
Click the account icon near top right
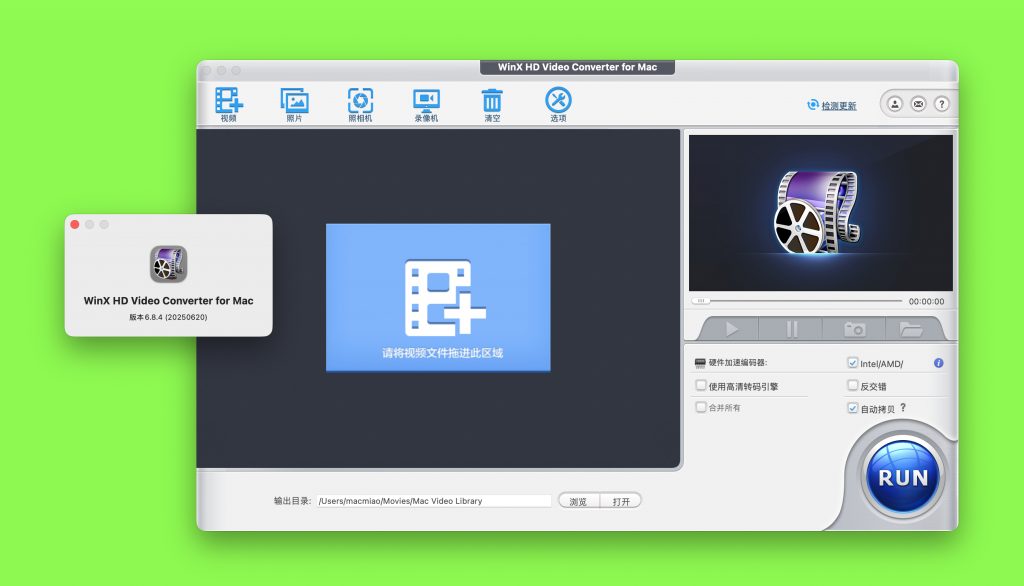(x=895, y=103)
